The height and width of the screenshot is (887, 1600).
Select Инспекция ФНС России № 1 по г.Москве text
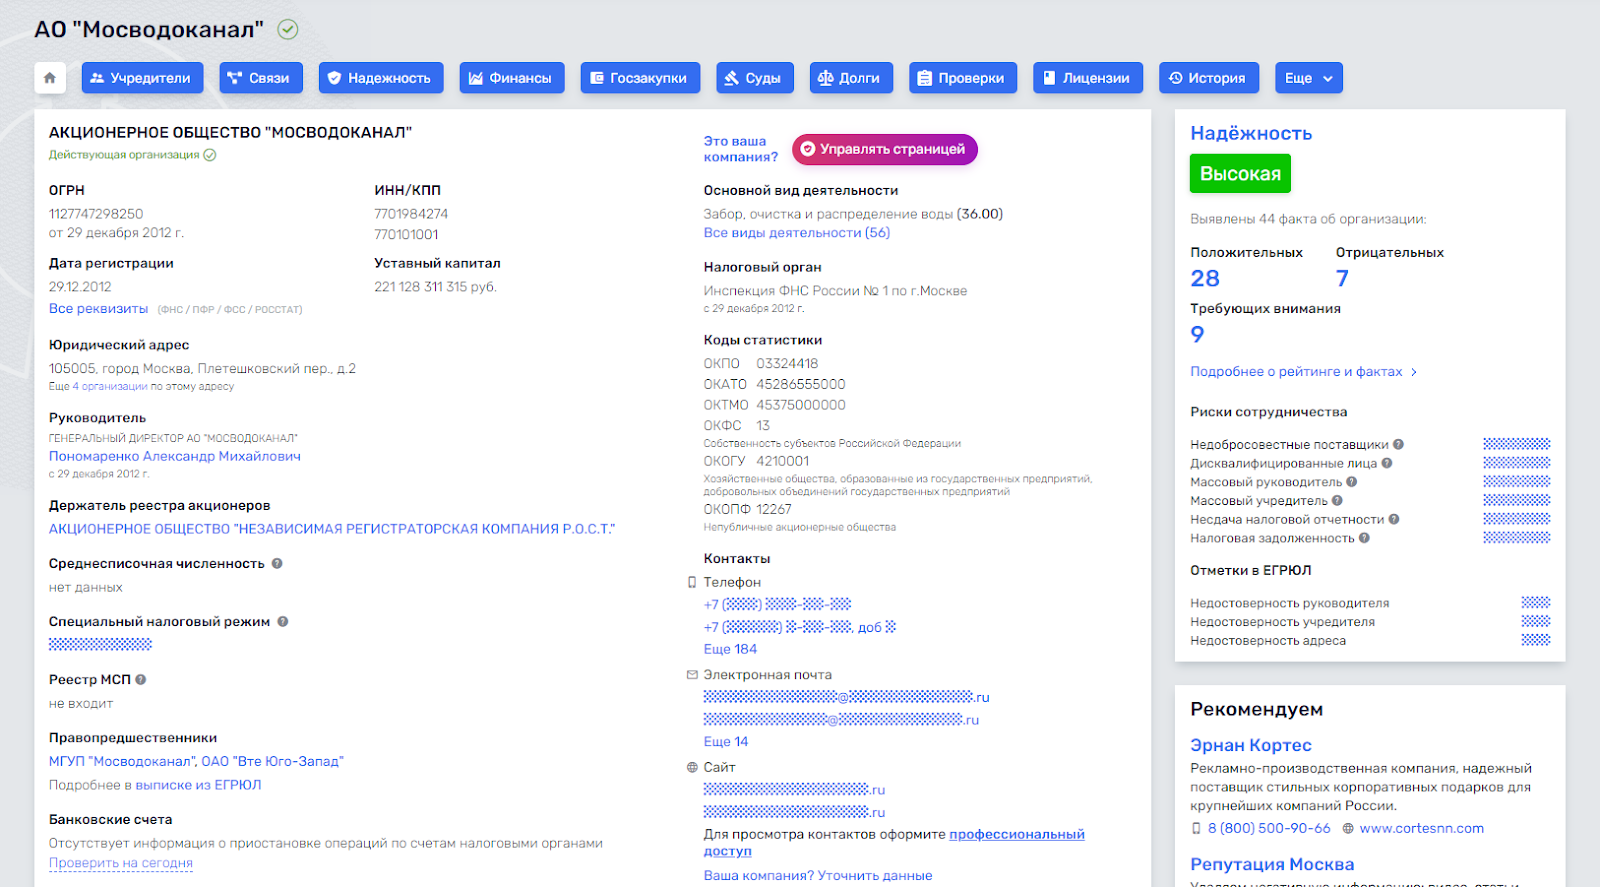pos(835,291)
